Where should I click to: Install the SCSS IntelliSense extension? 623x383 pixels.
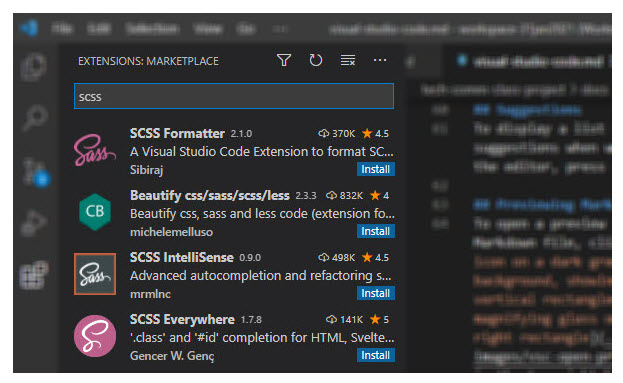click(x=375, y=293)
